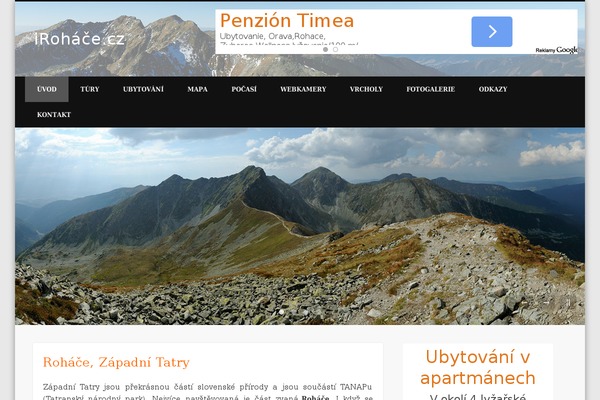Open the UBYTOVÁNÍ menu item
The image size is (600, 400).
pos(143,89)
